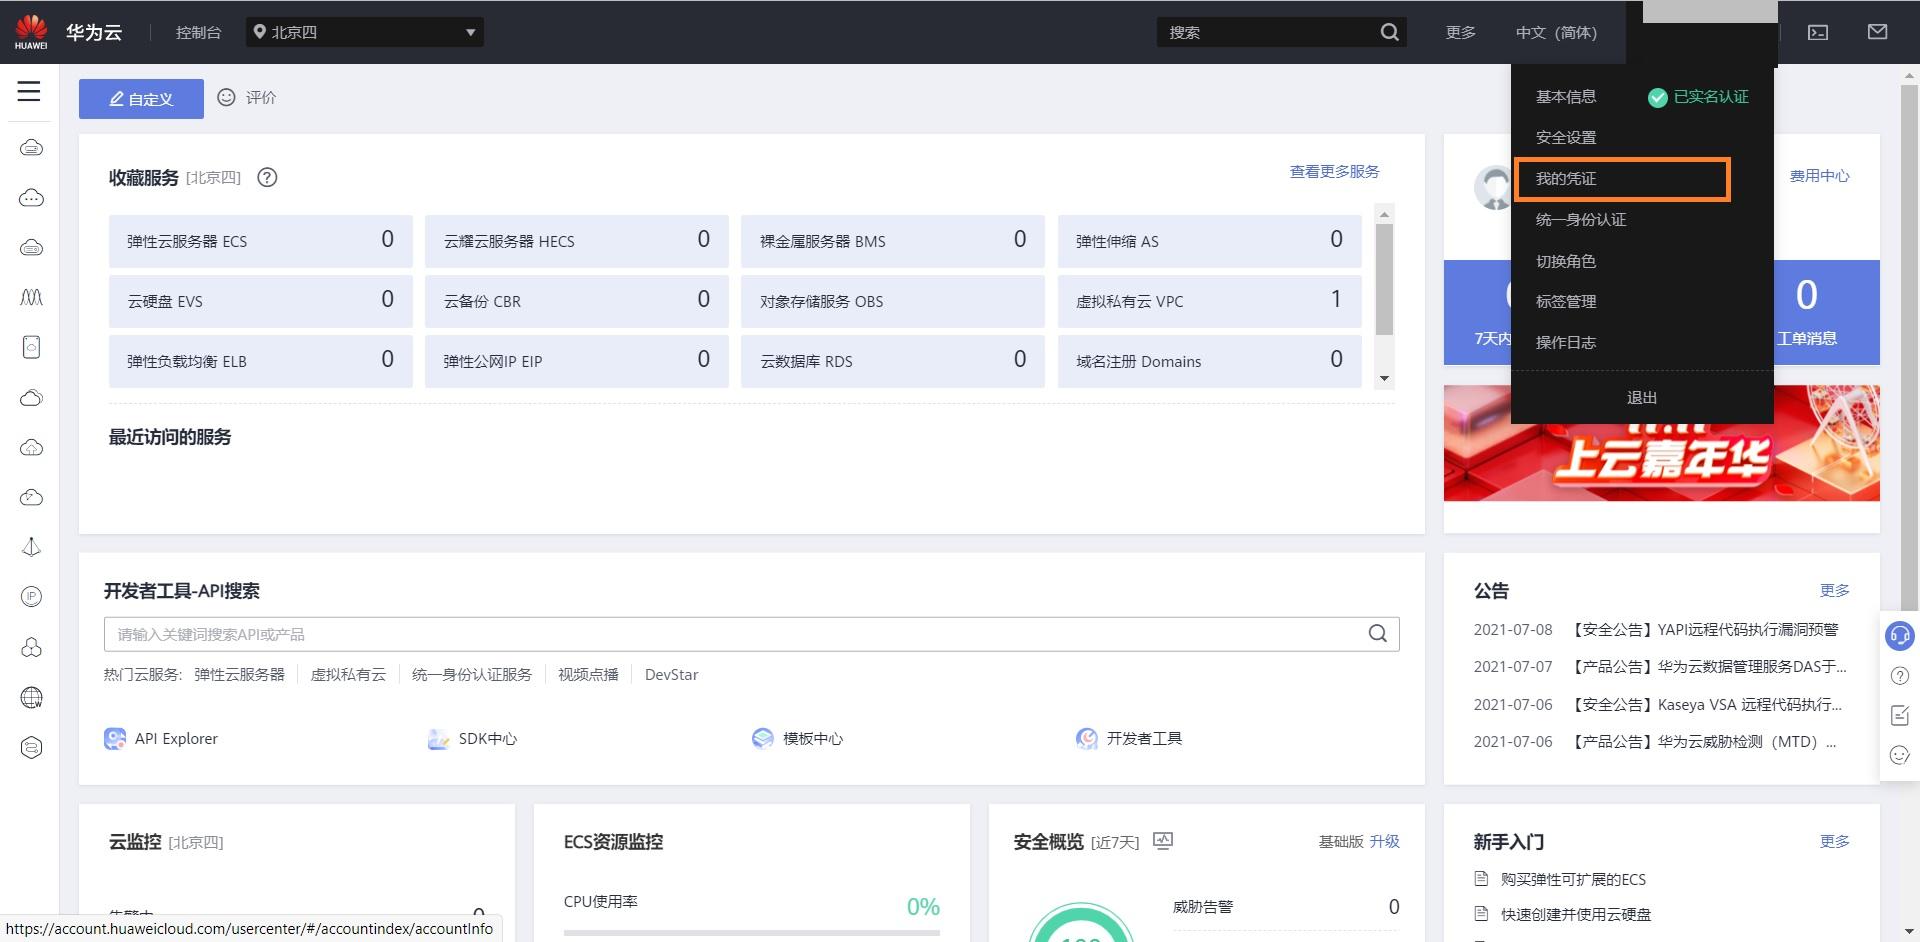Screen dimensions: 1920x942
Task: Click the smiley 评价 feedback icon
Action: tap(227, 97)
